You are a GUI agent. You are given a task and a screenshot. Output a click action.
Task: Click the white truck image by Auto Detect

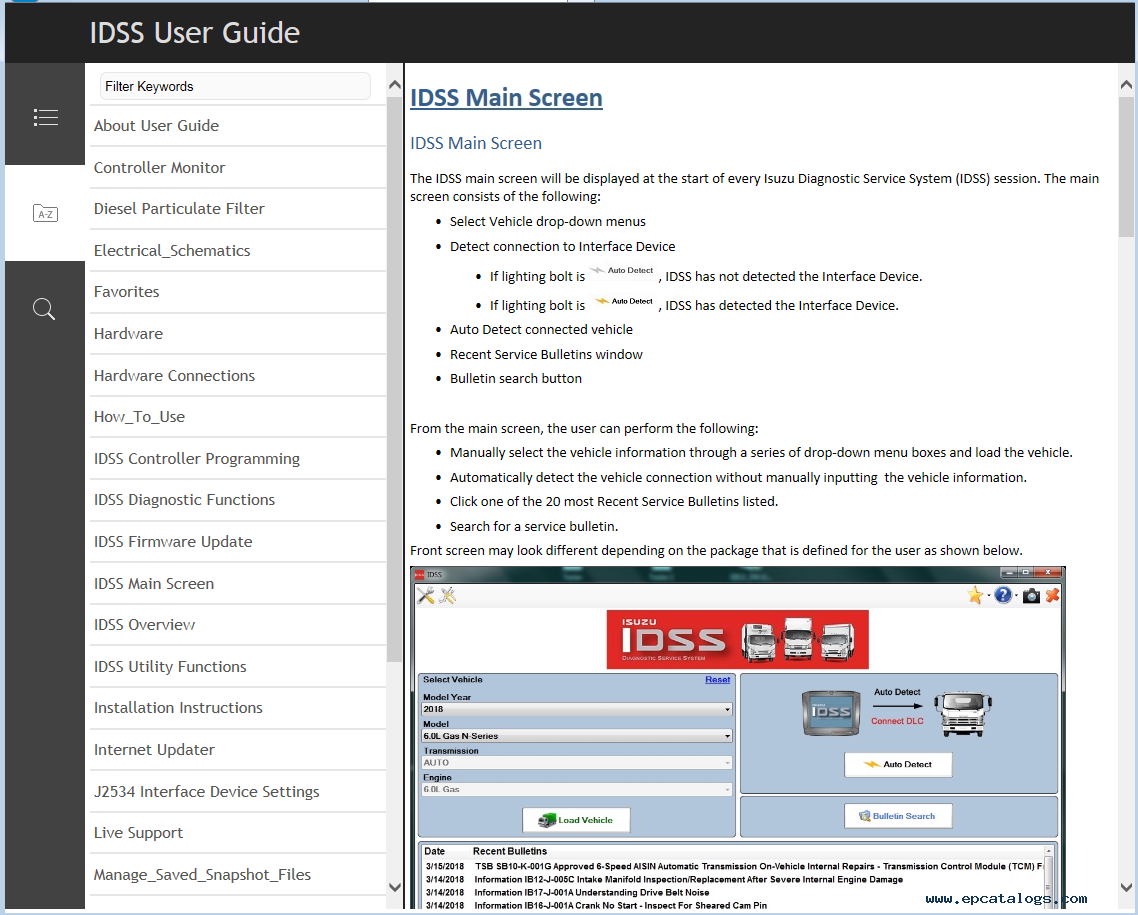(962, 714)
